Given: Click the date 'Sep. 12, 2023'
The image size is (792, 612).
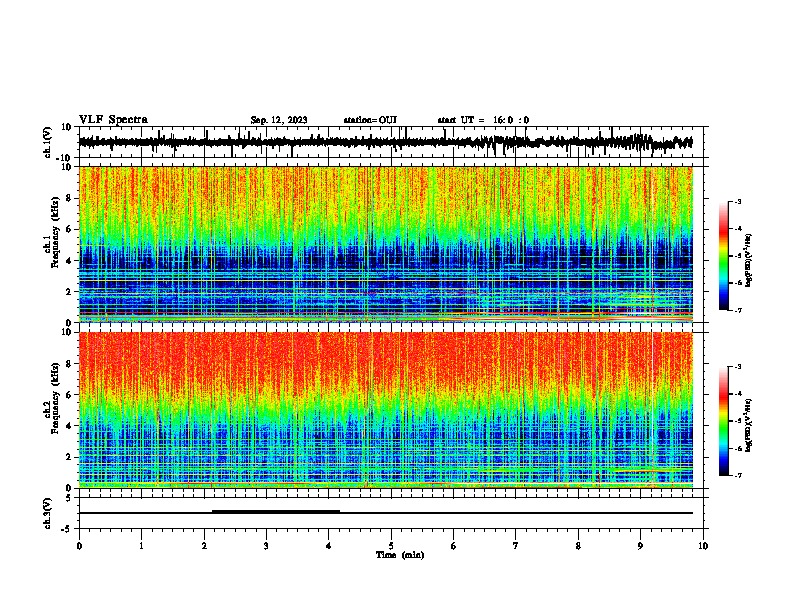Looking at the screenshot, I should [x=279, y=120].
